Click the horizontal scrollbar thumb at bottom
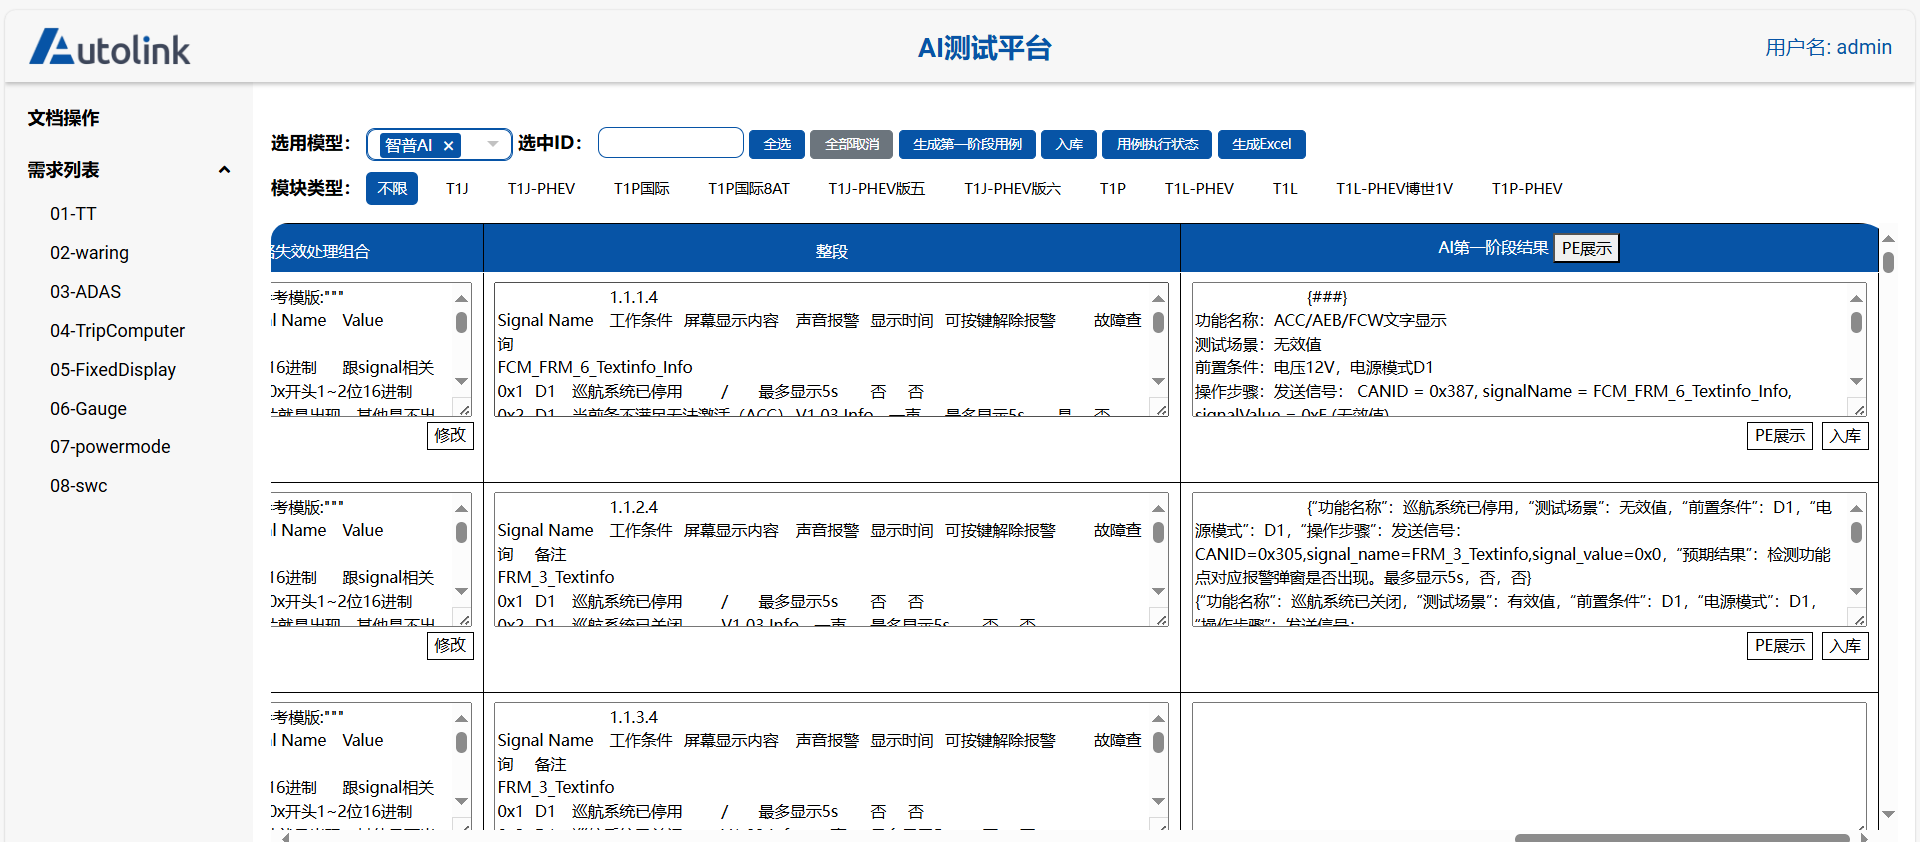1920x842 pixels. click(1681, 838)
